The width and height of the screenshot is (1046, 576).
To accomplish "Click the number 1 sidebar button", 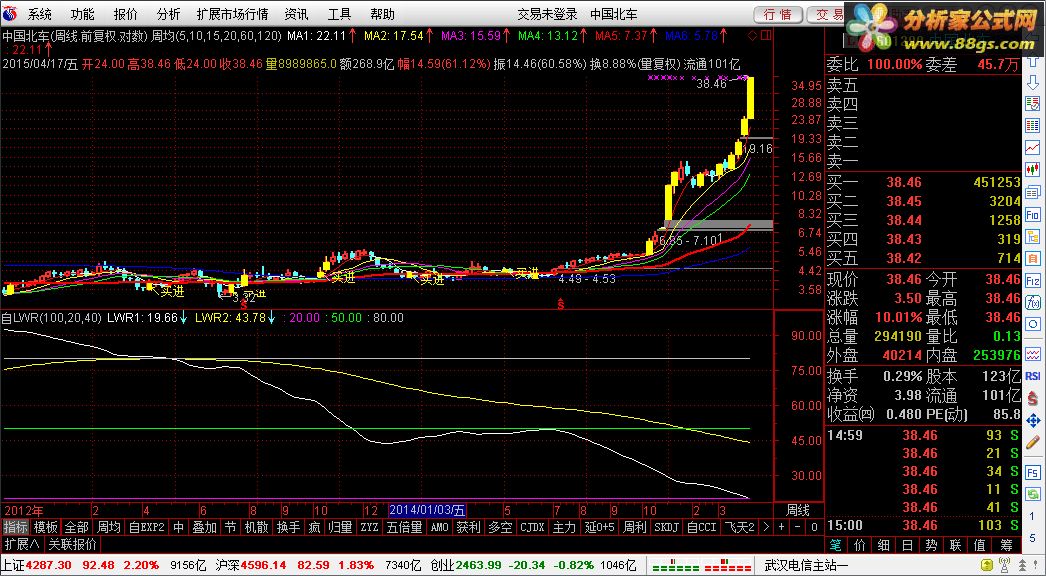I will [x=1033, y=516].
